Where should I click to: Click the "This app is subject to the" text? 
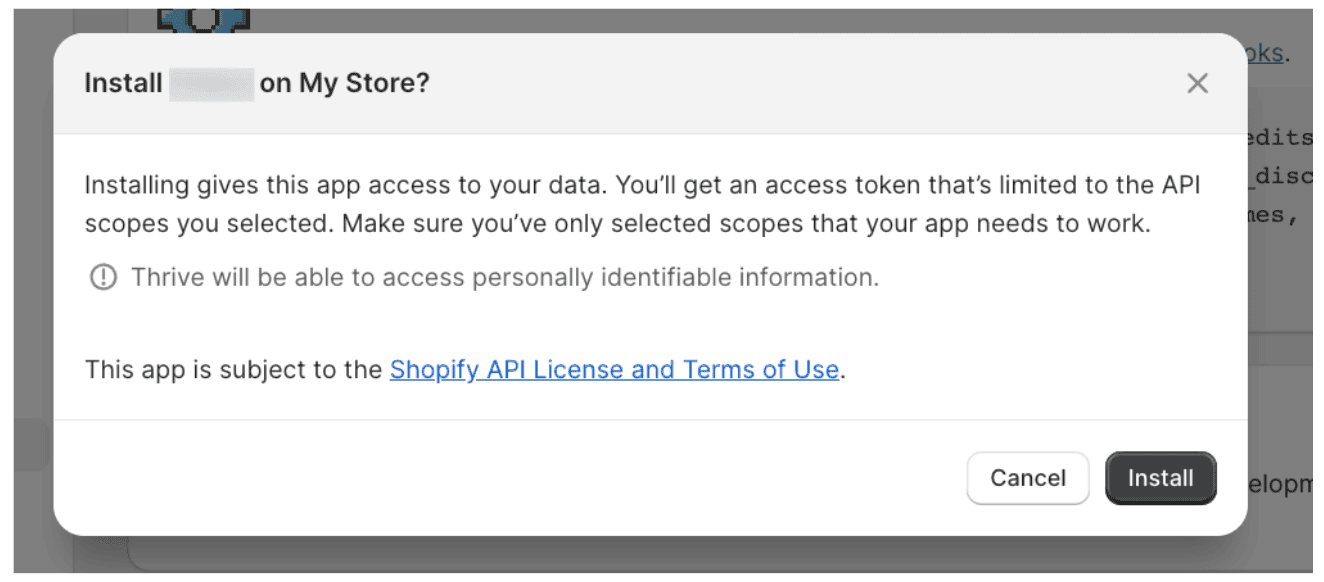click(235, 370)
